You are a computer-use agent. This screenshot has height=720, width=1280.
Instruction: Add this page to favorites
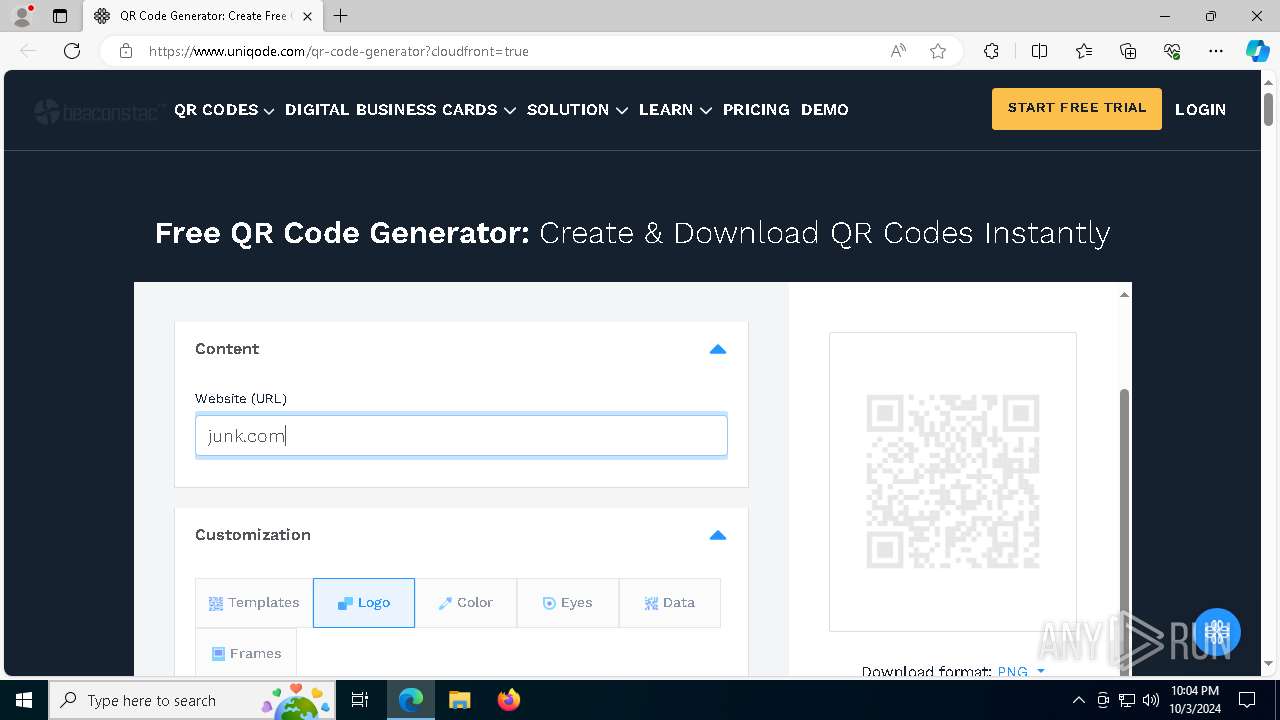coord(938,51)
